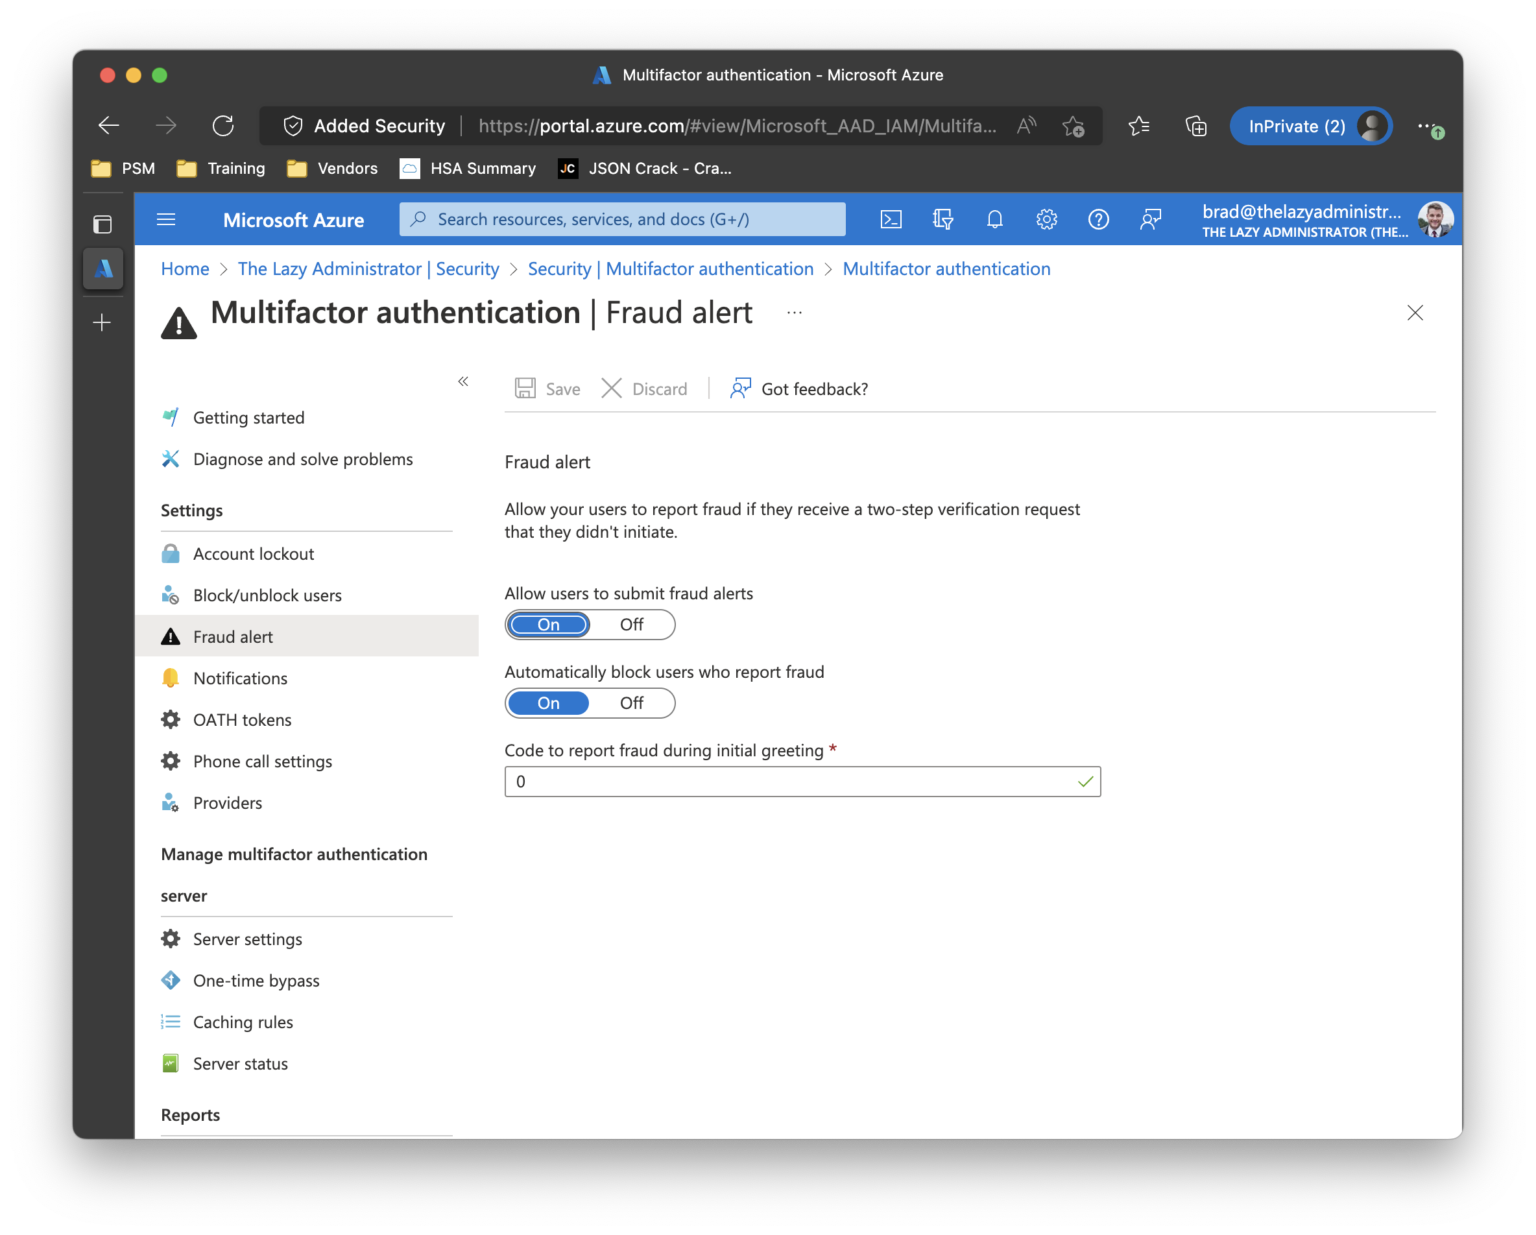Image resolution: width=1536 pixels, height=1235 pixels.
Task: Click the browser address bar URL
Action: [x=737, y=126]
